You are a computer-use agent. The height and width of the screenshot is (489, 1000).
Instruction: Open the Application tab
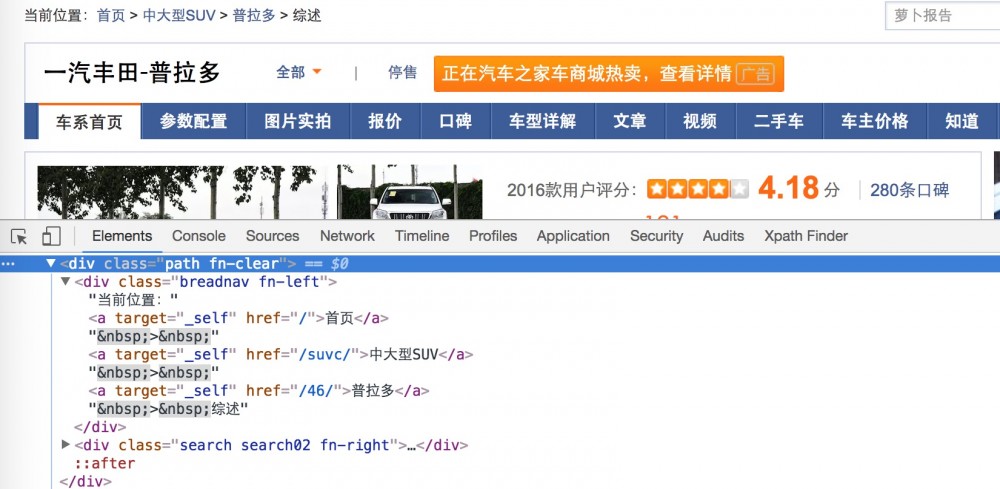click(573, 236)
